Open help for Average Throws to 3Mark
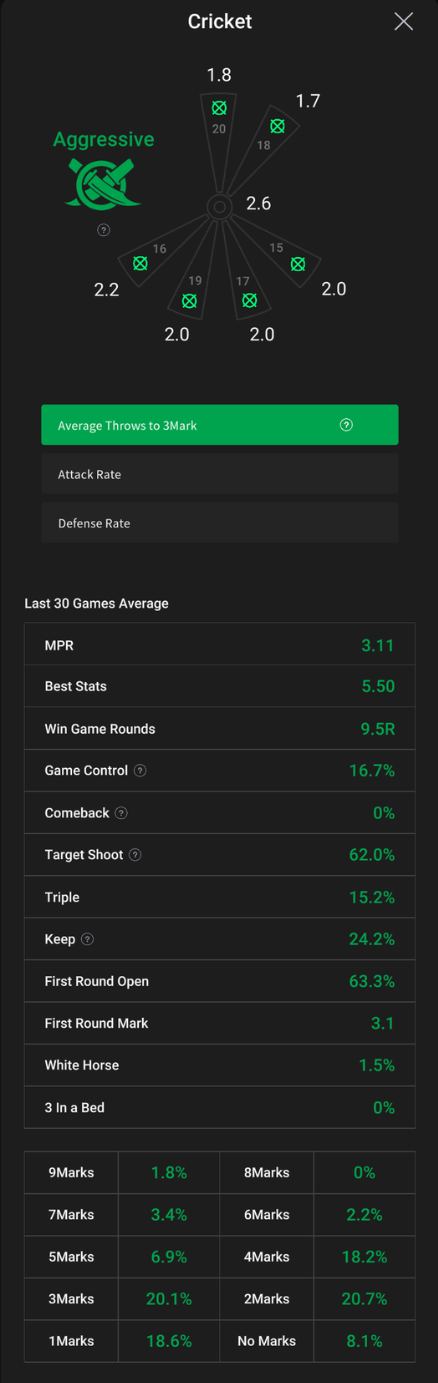Viewport: 438px width, 1383px height. [x=346, y=425]
